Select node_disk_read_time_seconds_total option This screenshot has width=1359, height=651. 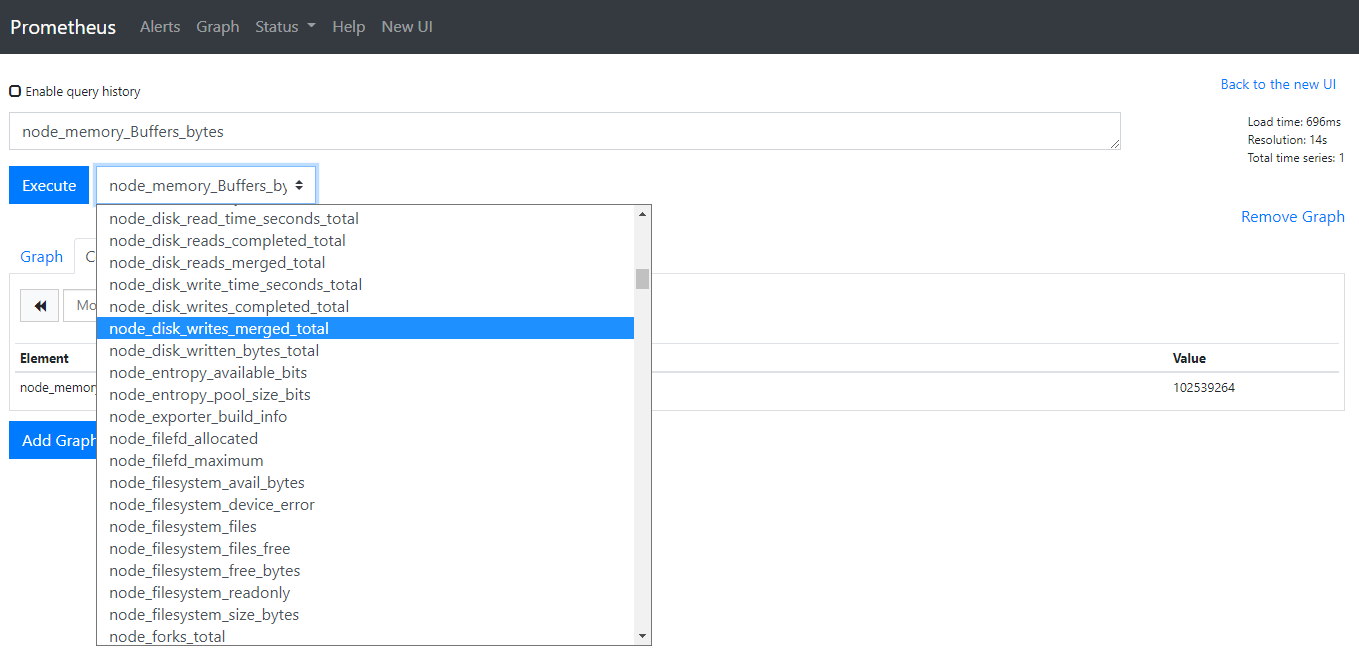pos(365,218)
